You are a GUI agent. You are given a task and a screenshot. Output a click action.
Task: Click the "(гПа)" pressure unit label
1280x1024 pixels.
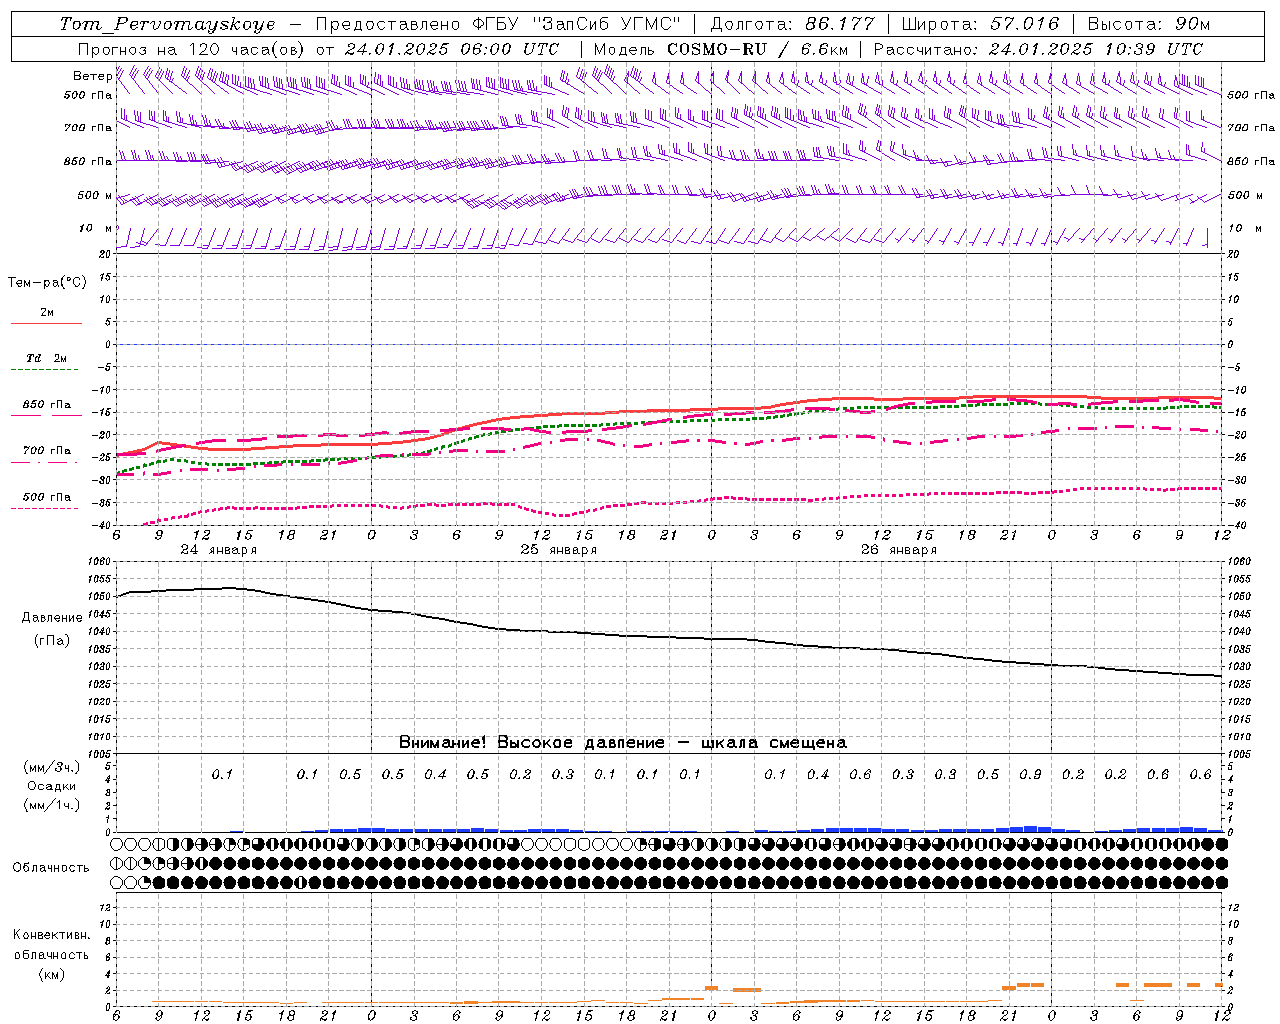pos(52,641)
